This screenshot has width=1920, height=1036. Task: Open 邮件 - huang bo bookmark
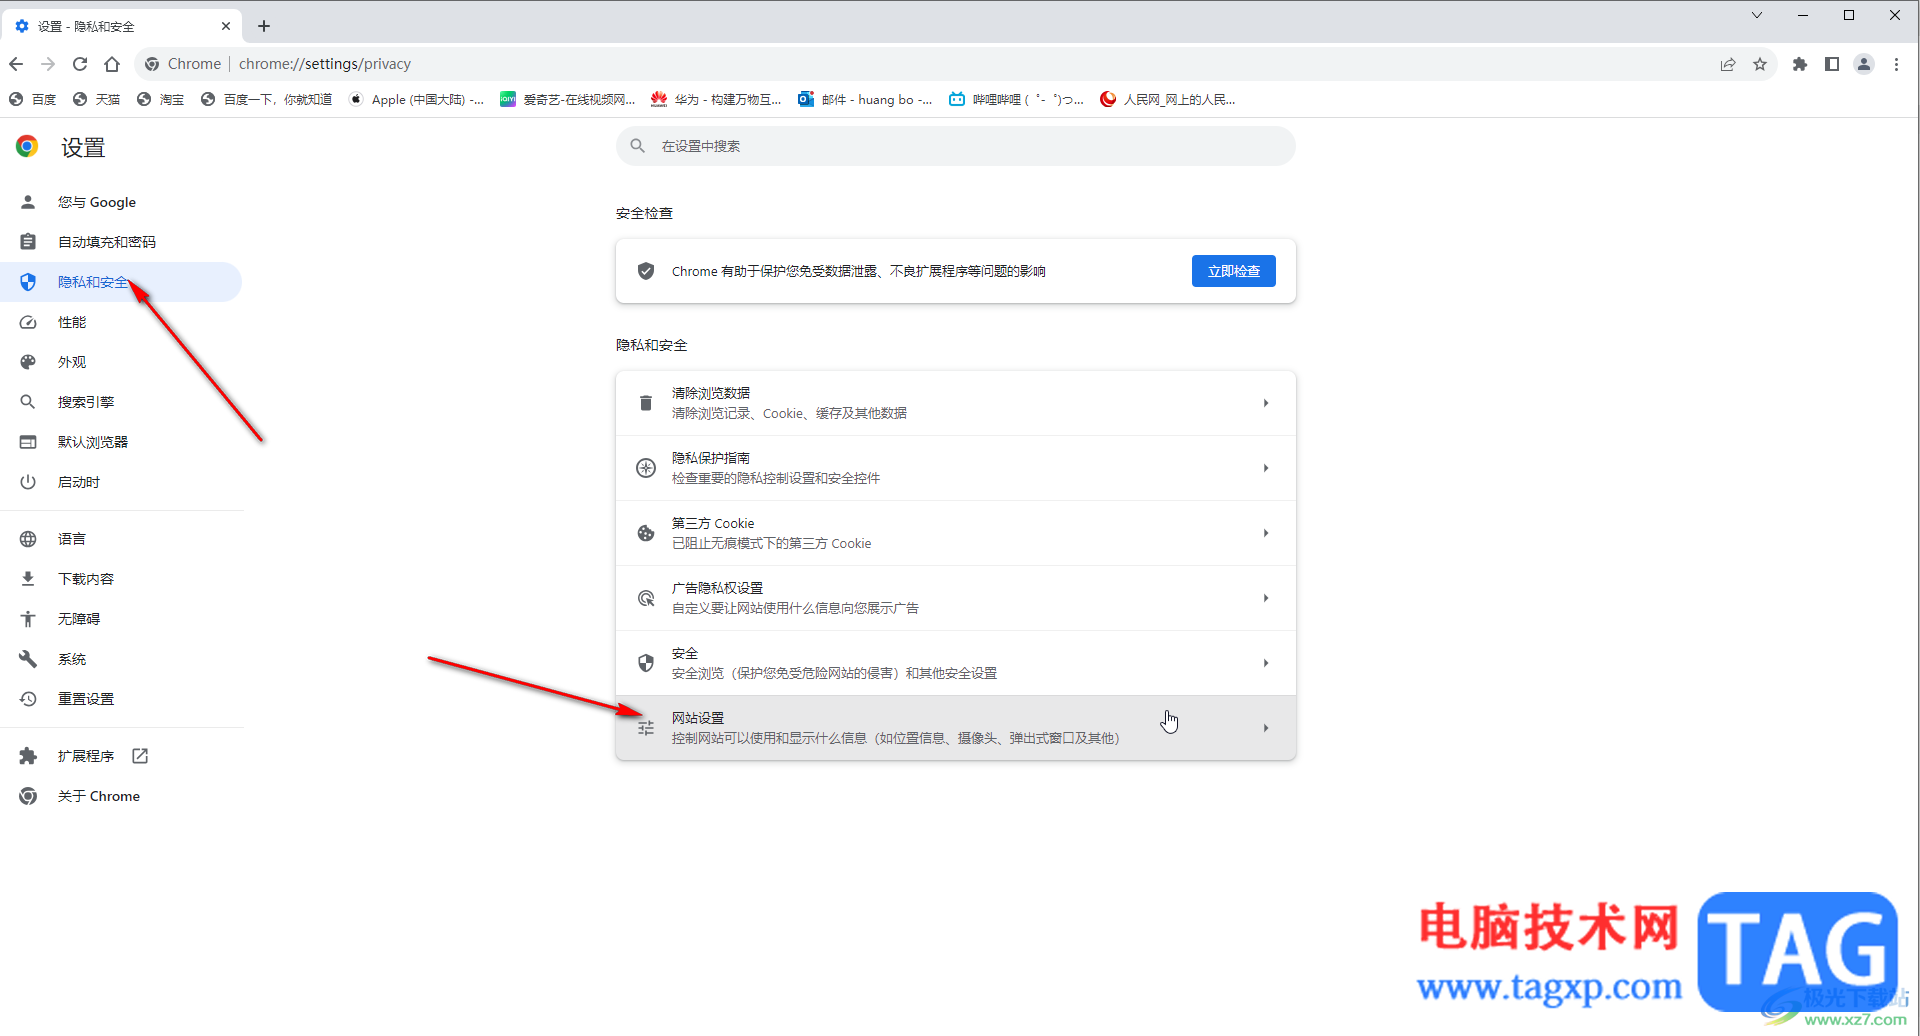pyautogui.click(x=865, y=99)
